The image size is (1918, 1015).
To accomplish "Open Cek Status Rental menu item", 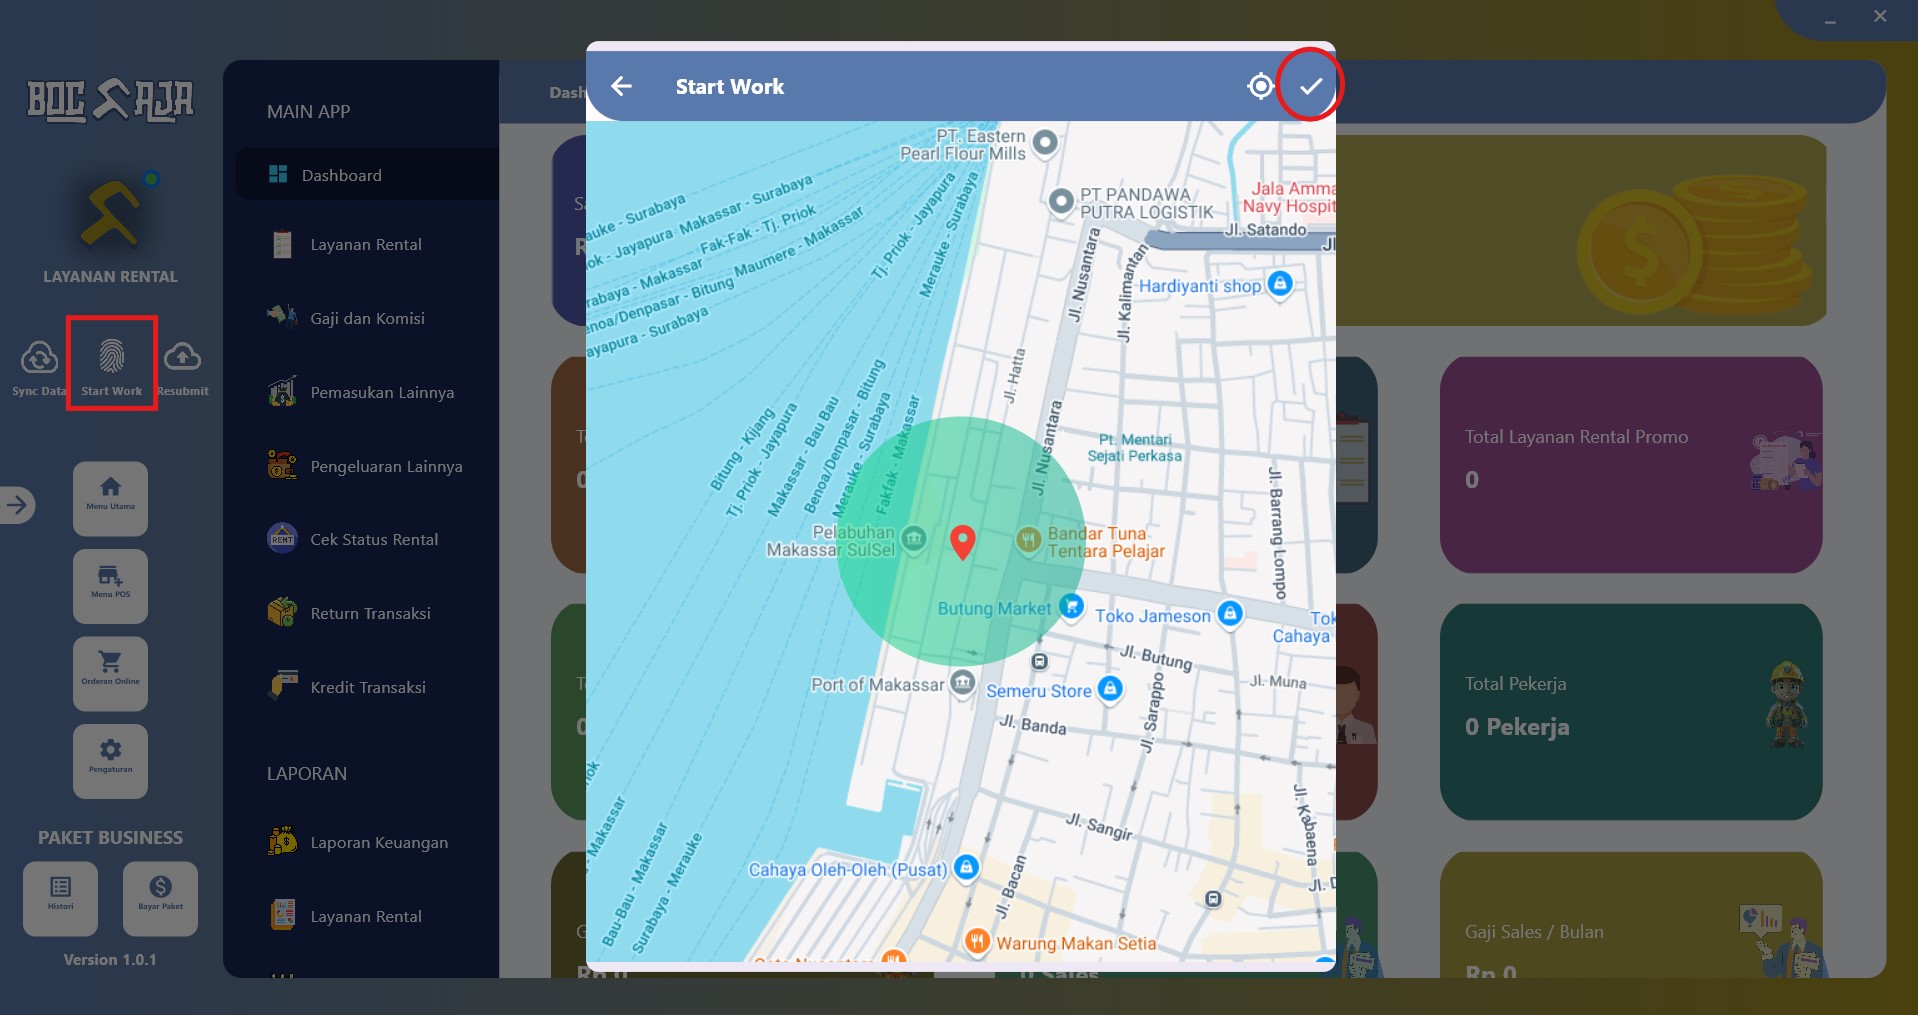I will pos(366,539).
